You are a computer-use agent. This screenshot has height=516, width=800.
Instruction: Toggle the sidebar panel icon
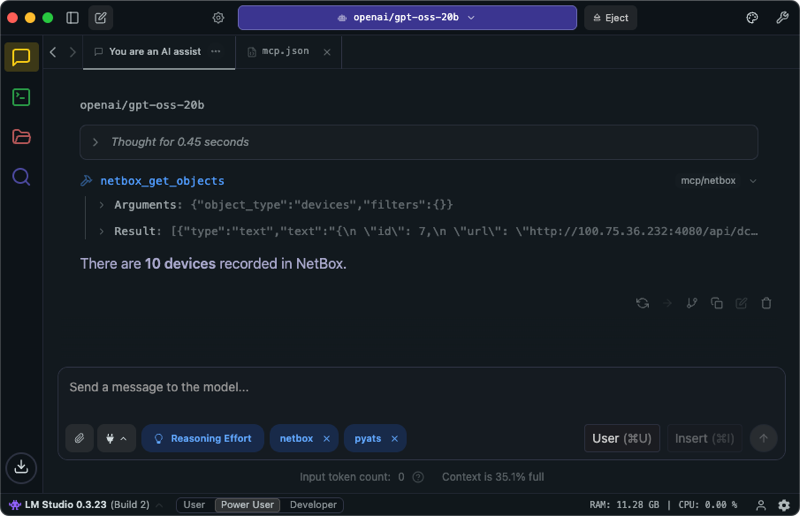(x=72, y=18)
